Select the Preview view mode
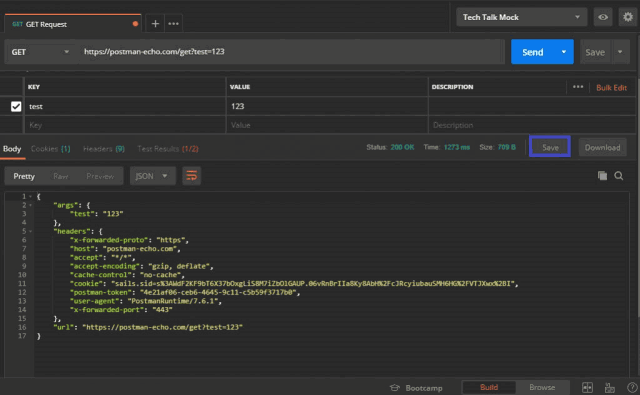The height and width of the screenshot is (395, 640). tap(100, 176)
